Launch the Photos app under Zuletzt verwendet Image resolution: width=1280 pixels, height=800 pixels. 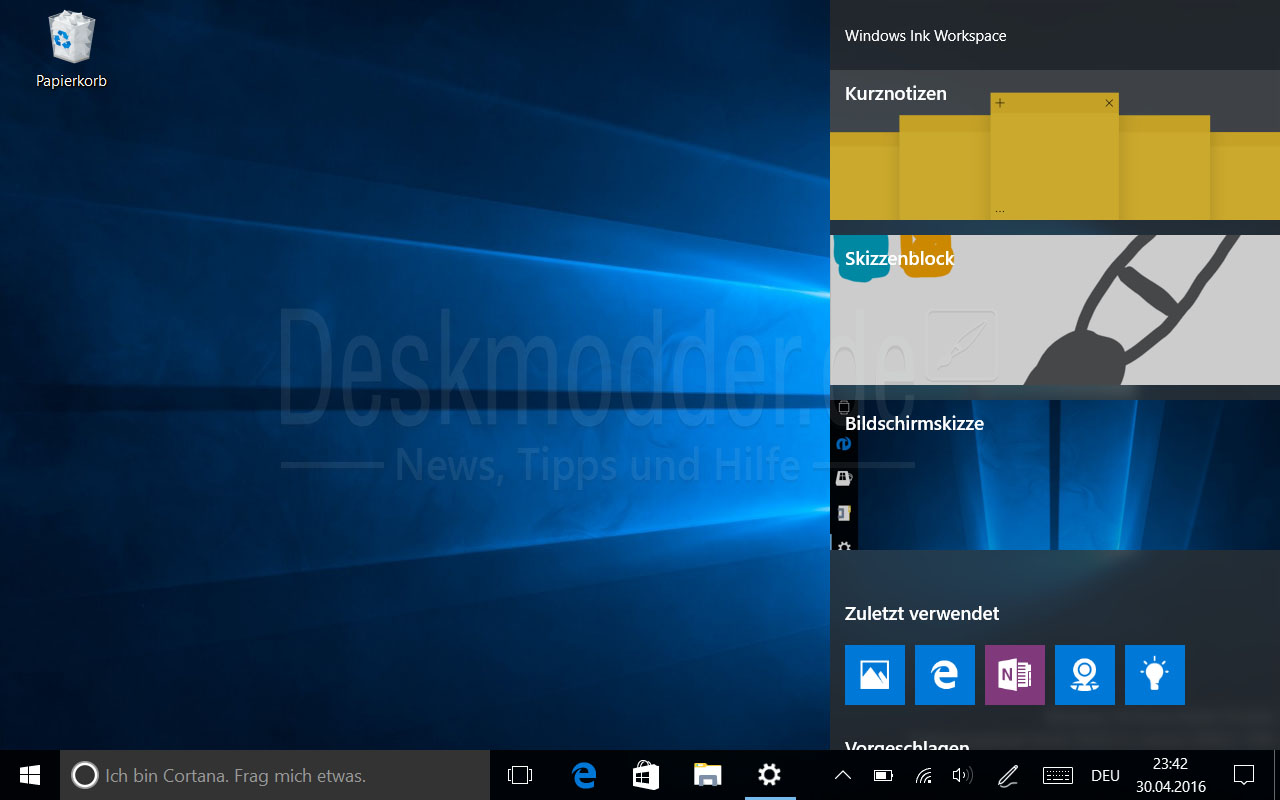pos(875,675)
